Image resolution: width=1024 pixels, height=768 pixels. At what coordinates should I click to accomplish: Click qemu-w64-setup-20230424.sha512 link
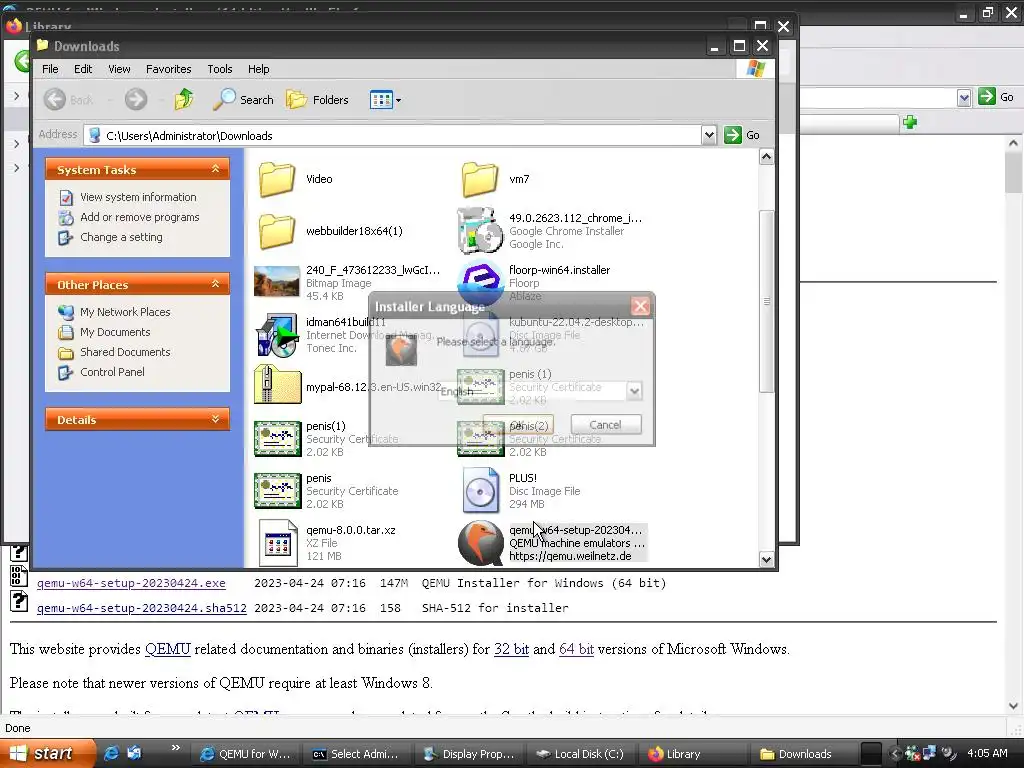[x=142, y=608]
